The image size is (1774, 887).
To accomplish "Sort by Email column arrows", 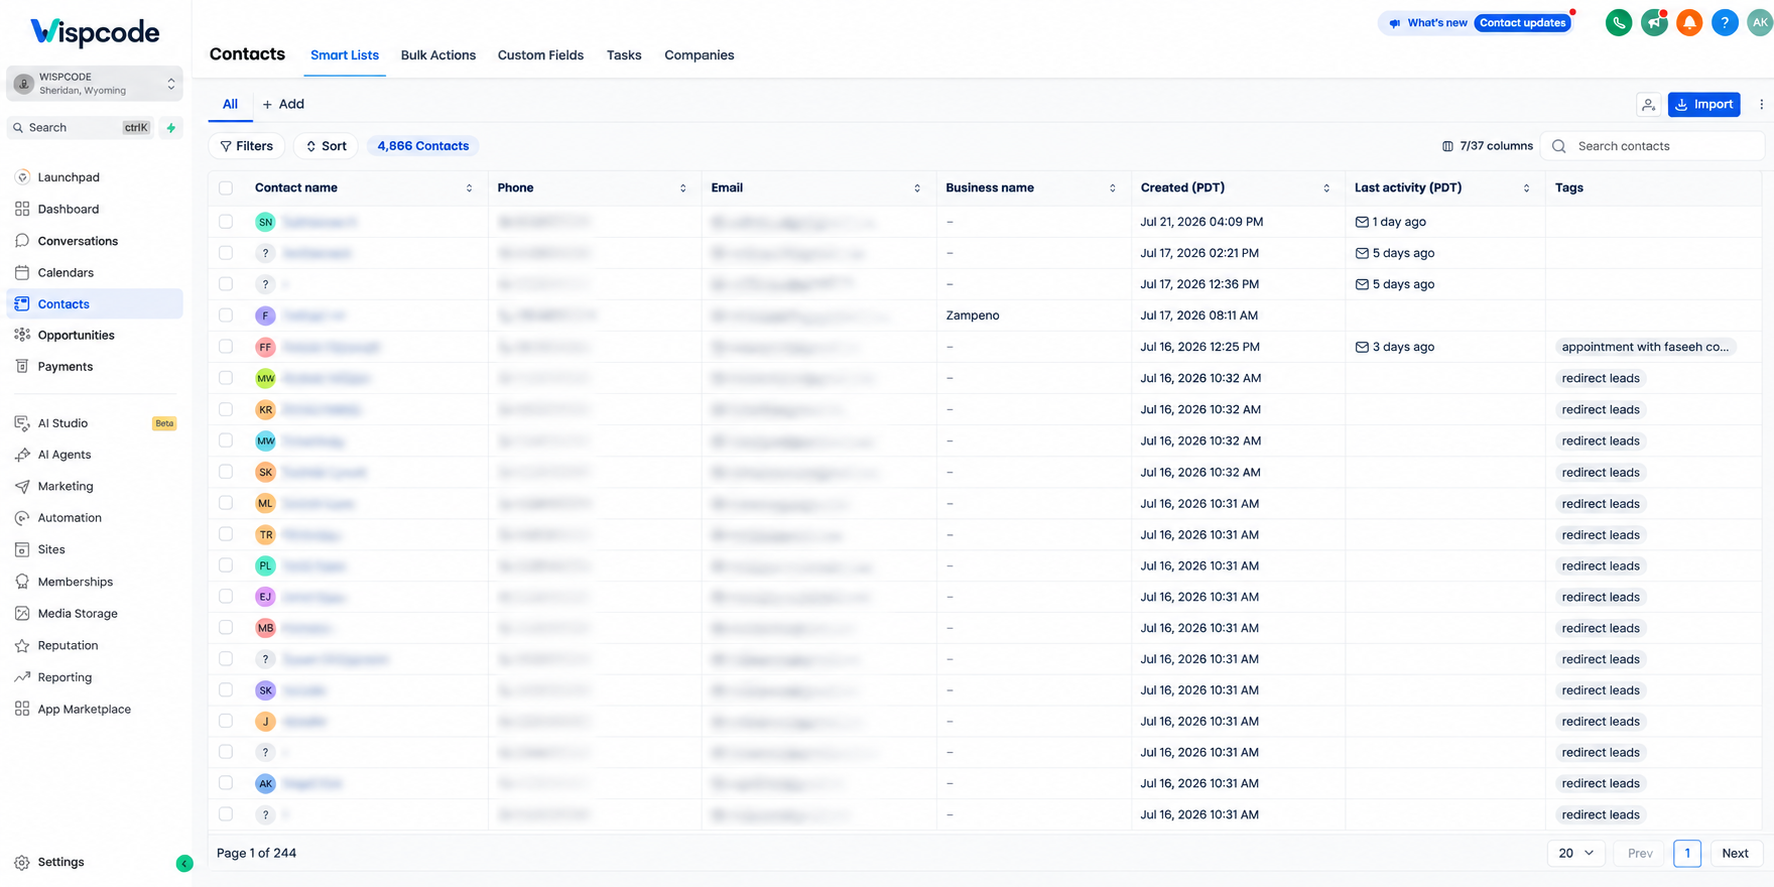I will tap(917, 188).
